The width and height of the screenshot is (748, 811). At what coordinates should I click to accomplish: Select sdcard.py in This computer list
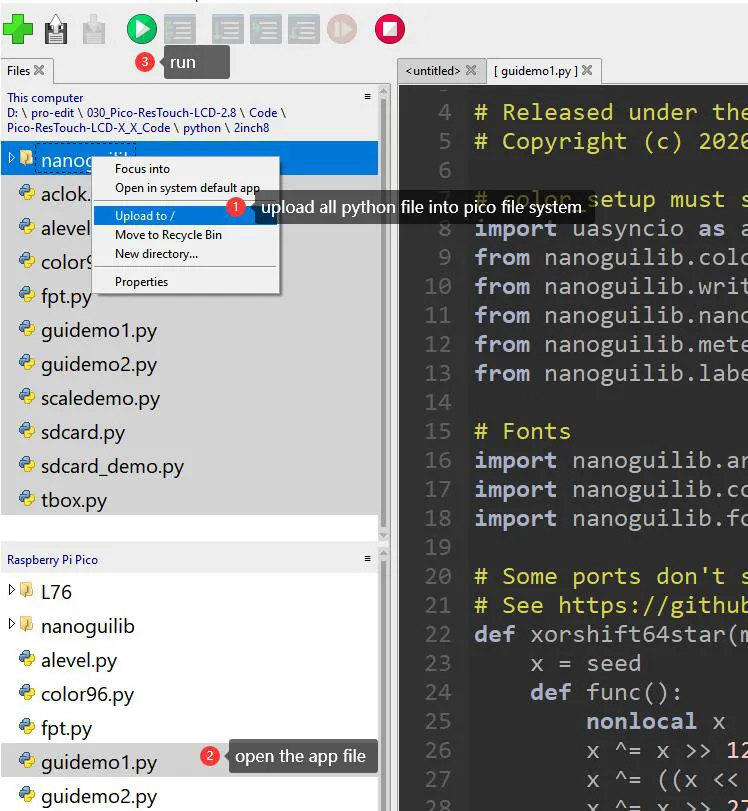coord(83,432)
